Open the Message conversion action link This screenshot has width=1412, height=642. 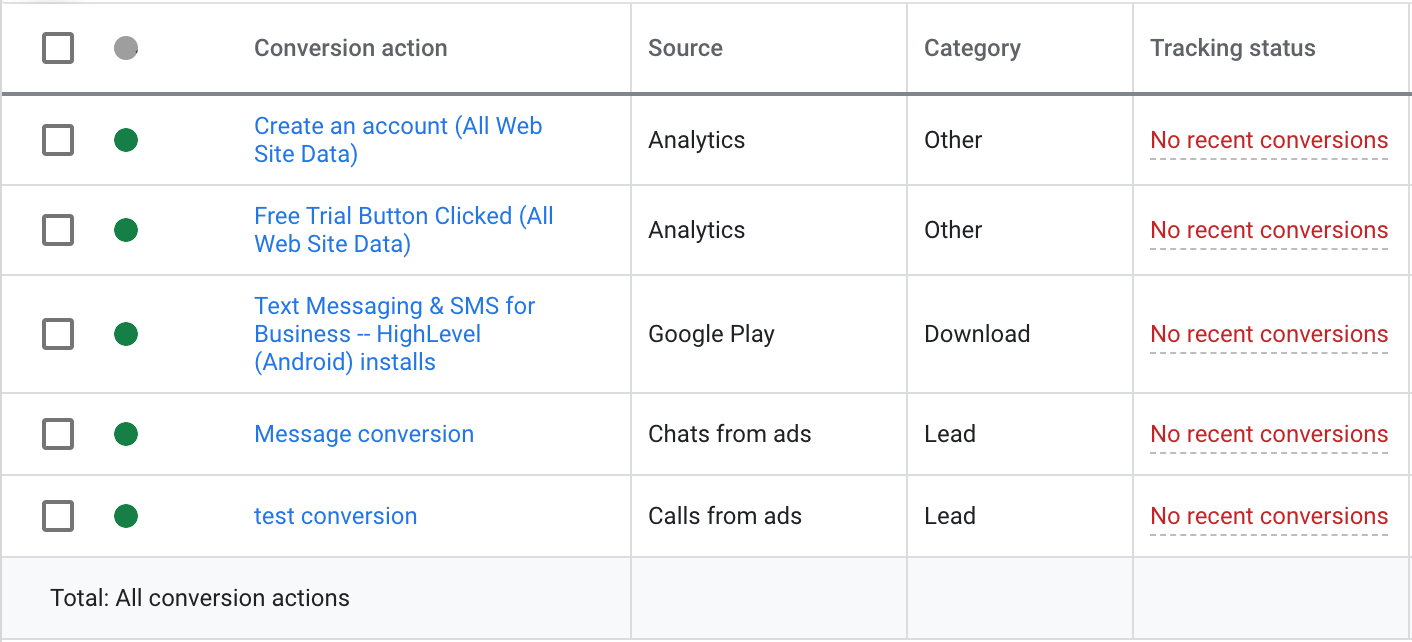pyautogui.click(x=363, y=434)
